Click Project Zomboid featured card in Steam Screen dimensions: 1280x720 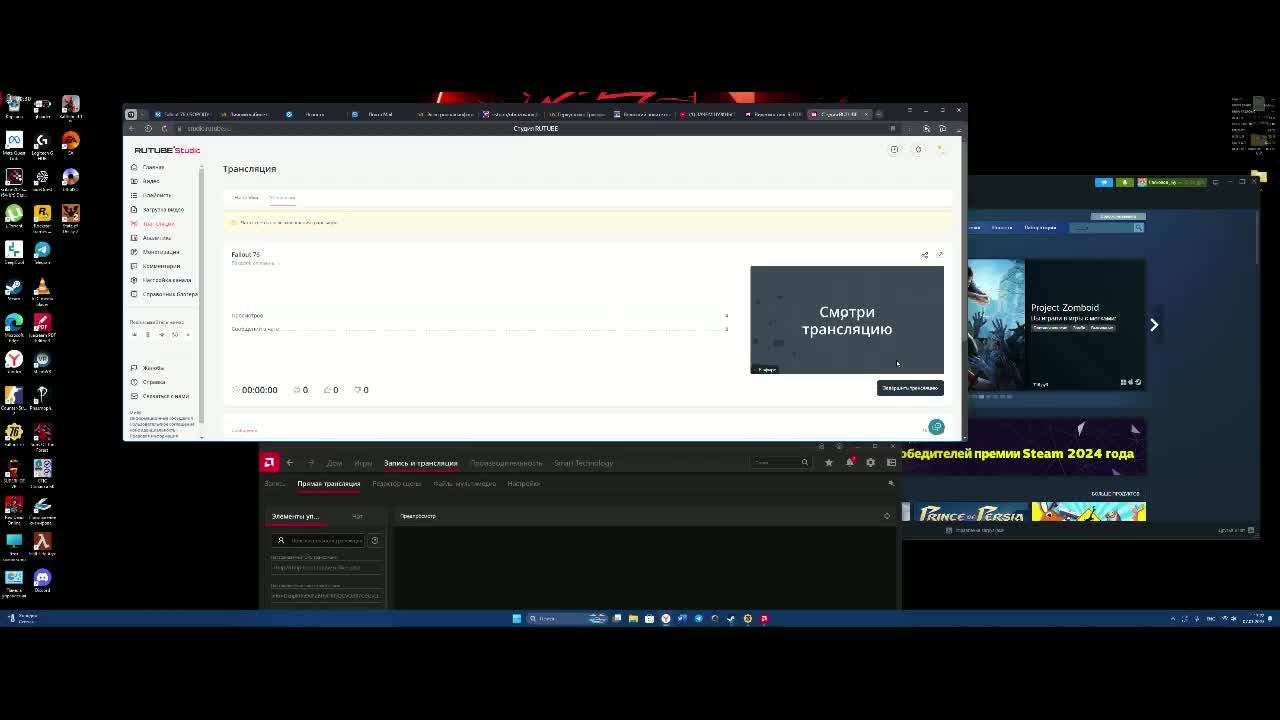pos(1056,324)
